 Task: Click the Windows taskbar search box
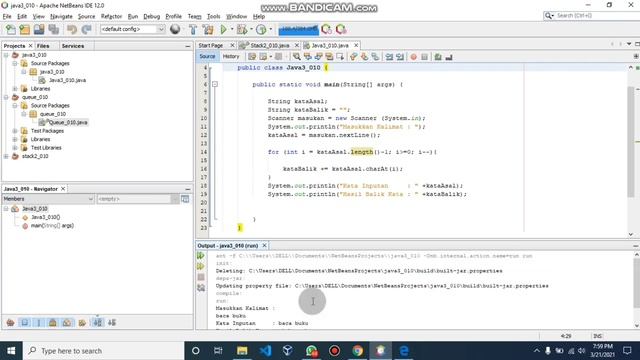103,351
